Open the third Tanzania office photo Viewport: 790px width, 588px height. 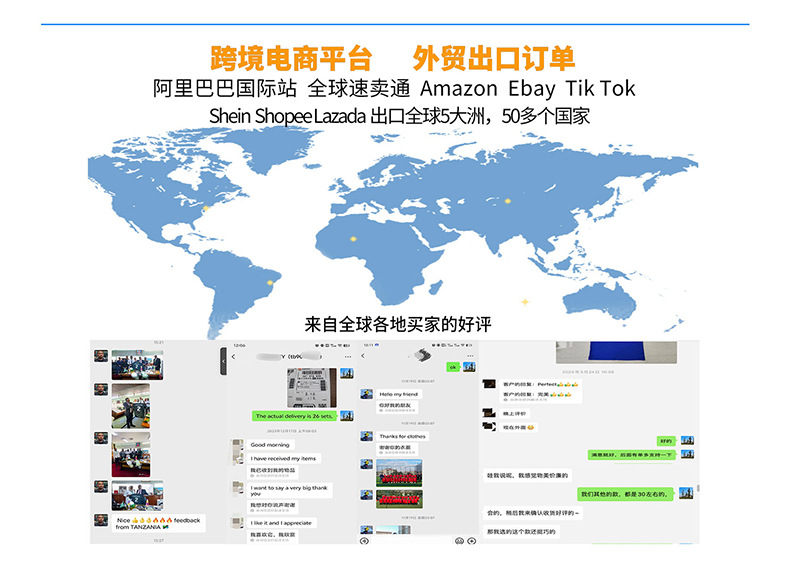pos(130,454)
